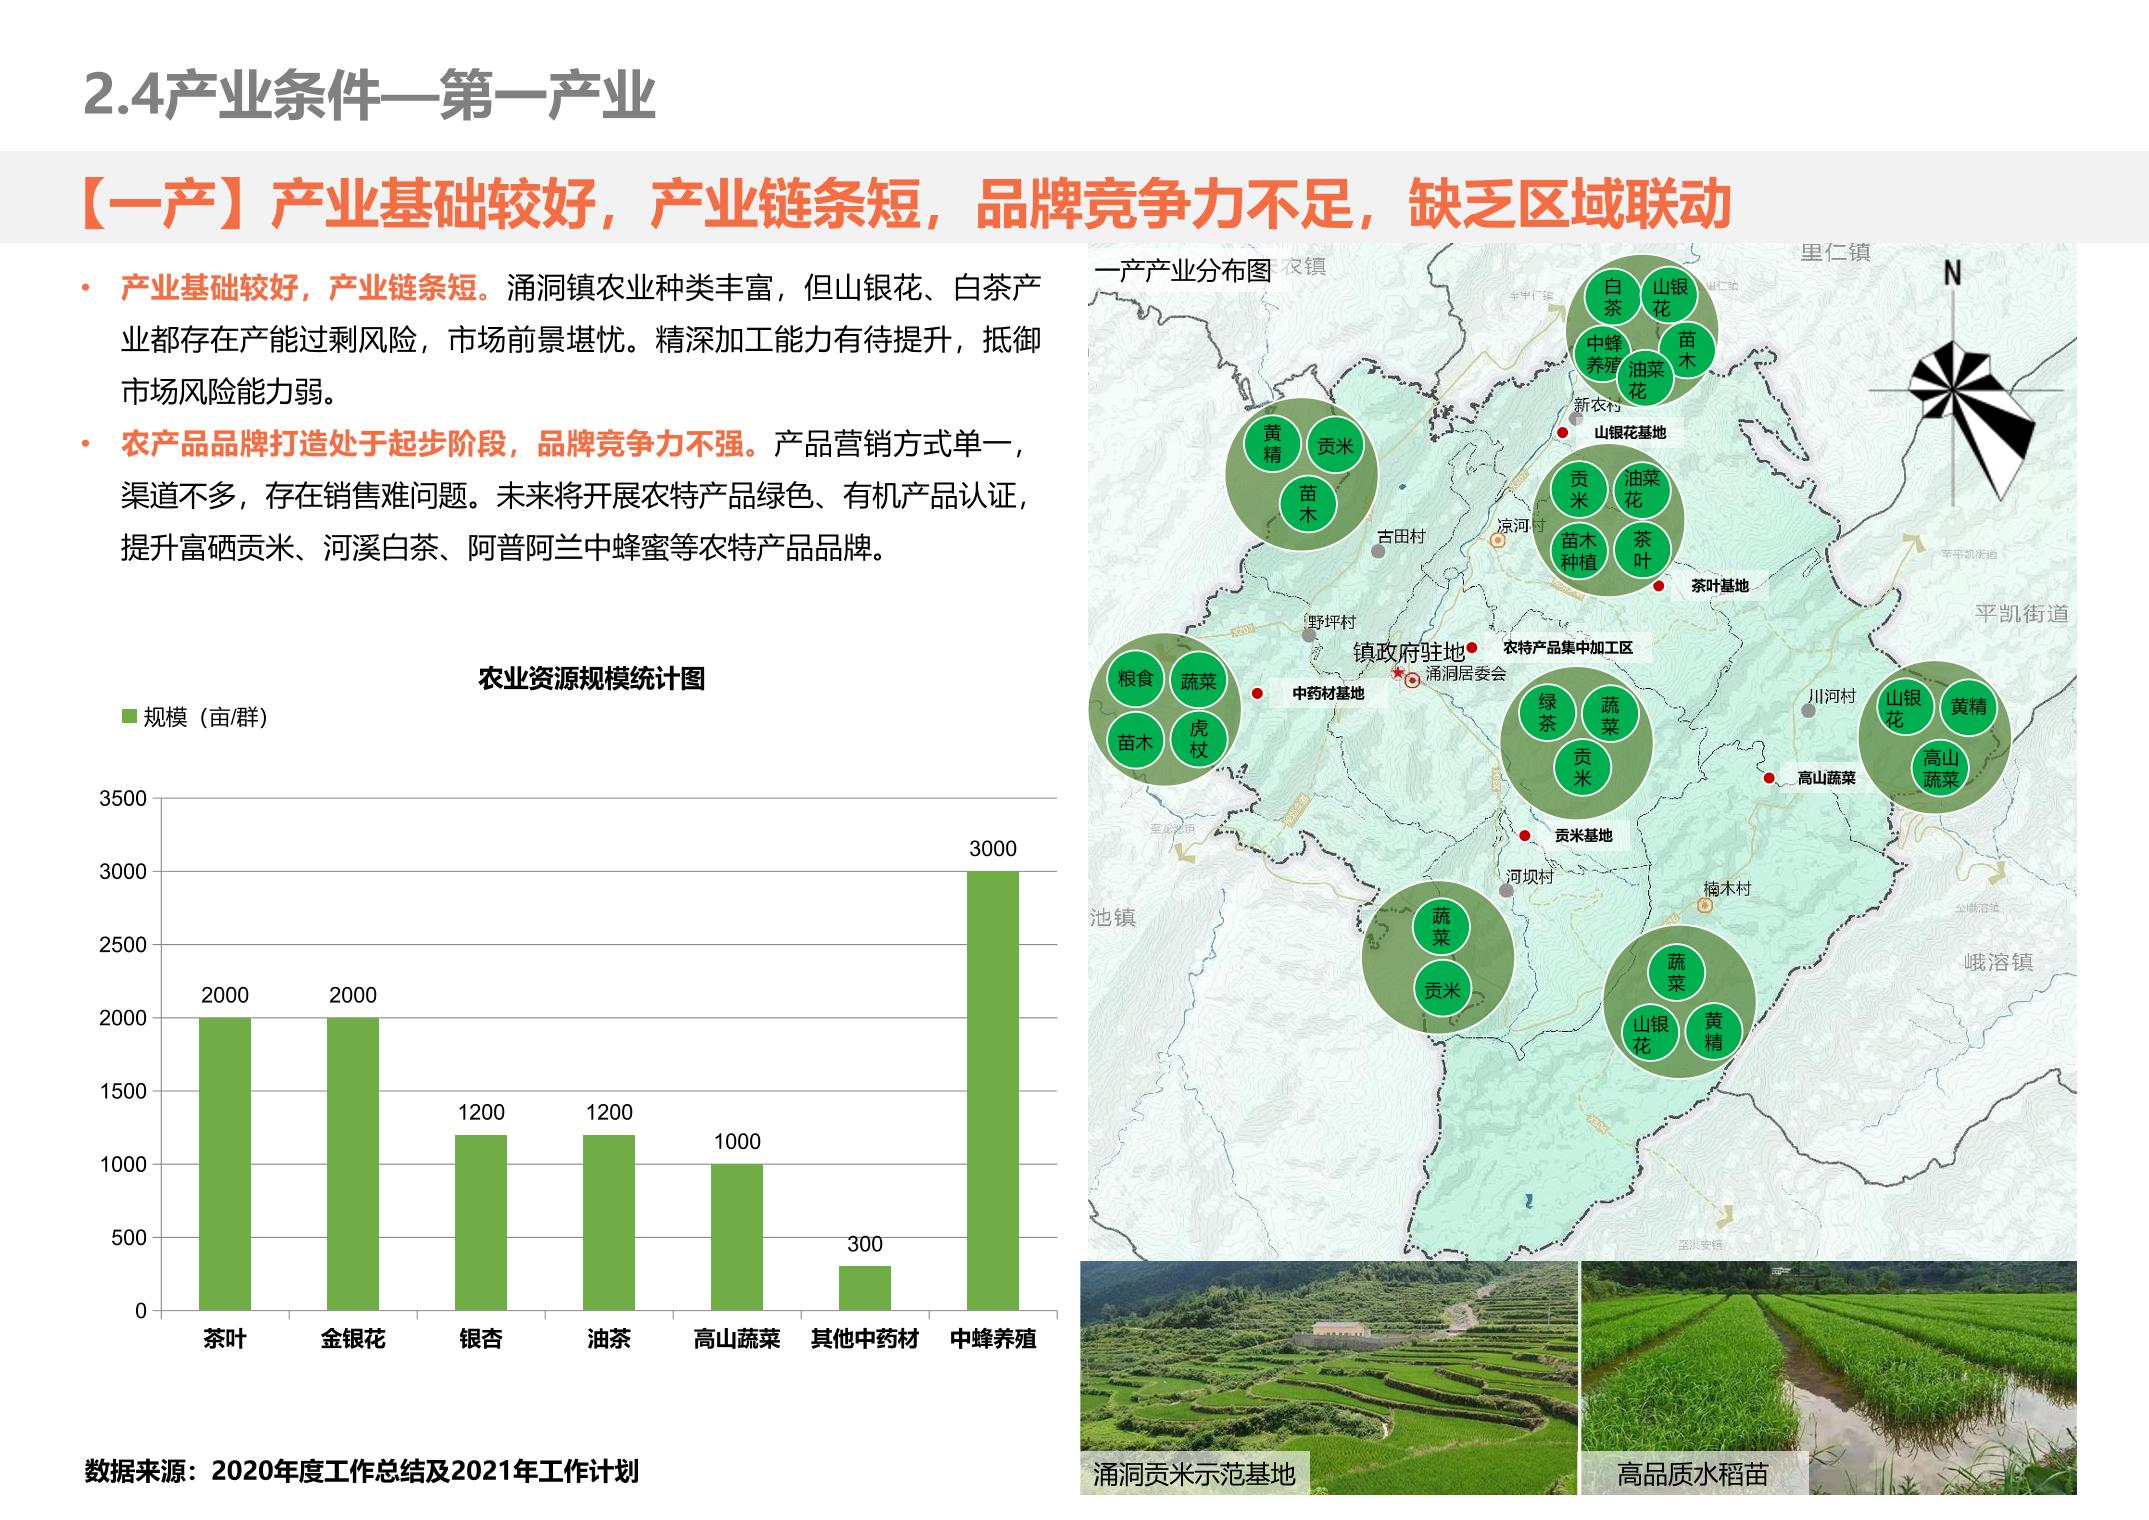Click the red dot beside 高山蔬菜 label
The width and height of the screenshot is (2149, 1520).
[x=1769, y=778]
